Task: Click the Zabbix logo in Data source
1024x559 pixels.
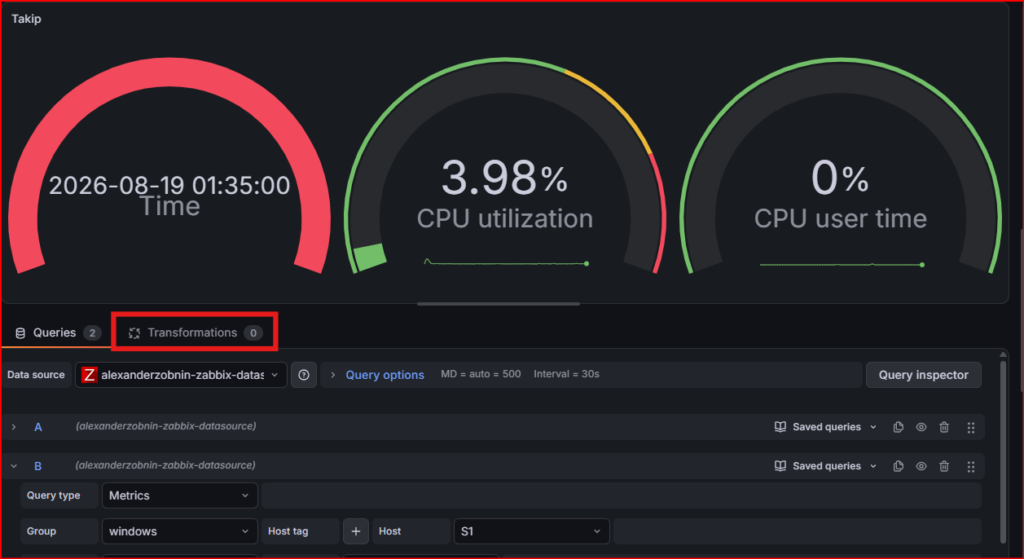Action: click(89, 375)
